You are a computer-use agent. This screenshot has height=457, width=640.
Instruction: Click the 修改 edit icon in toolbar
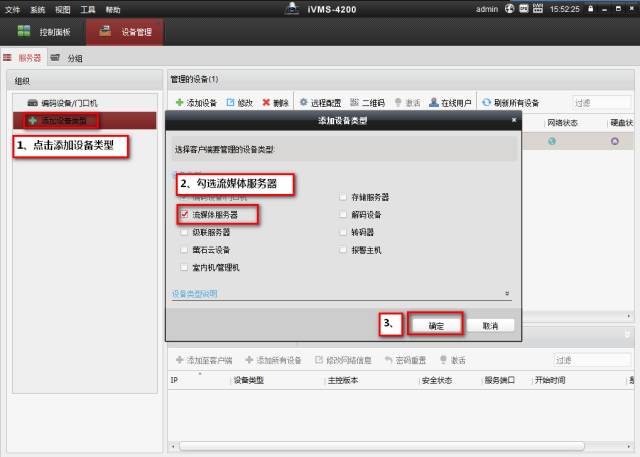230,102
